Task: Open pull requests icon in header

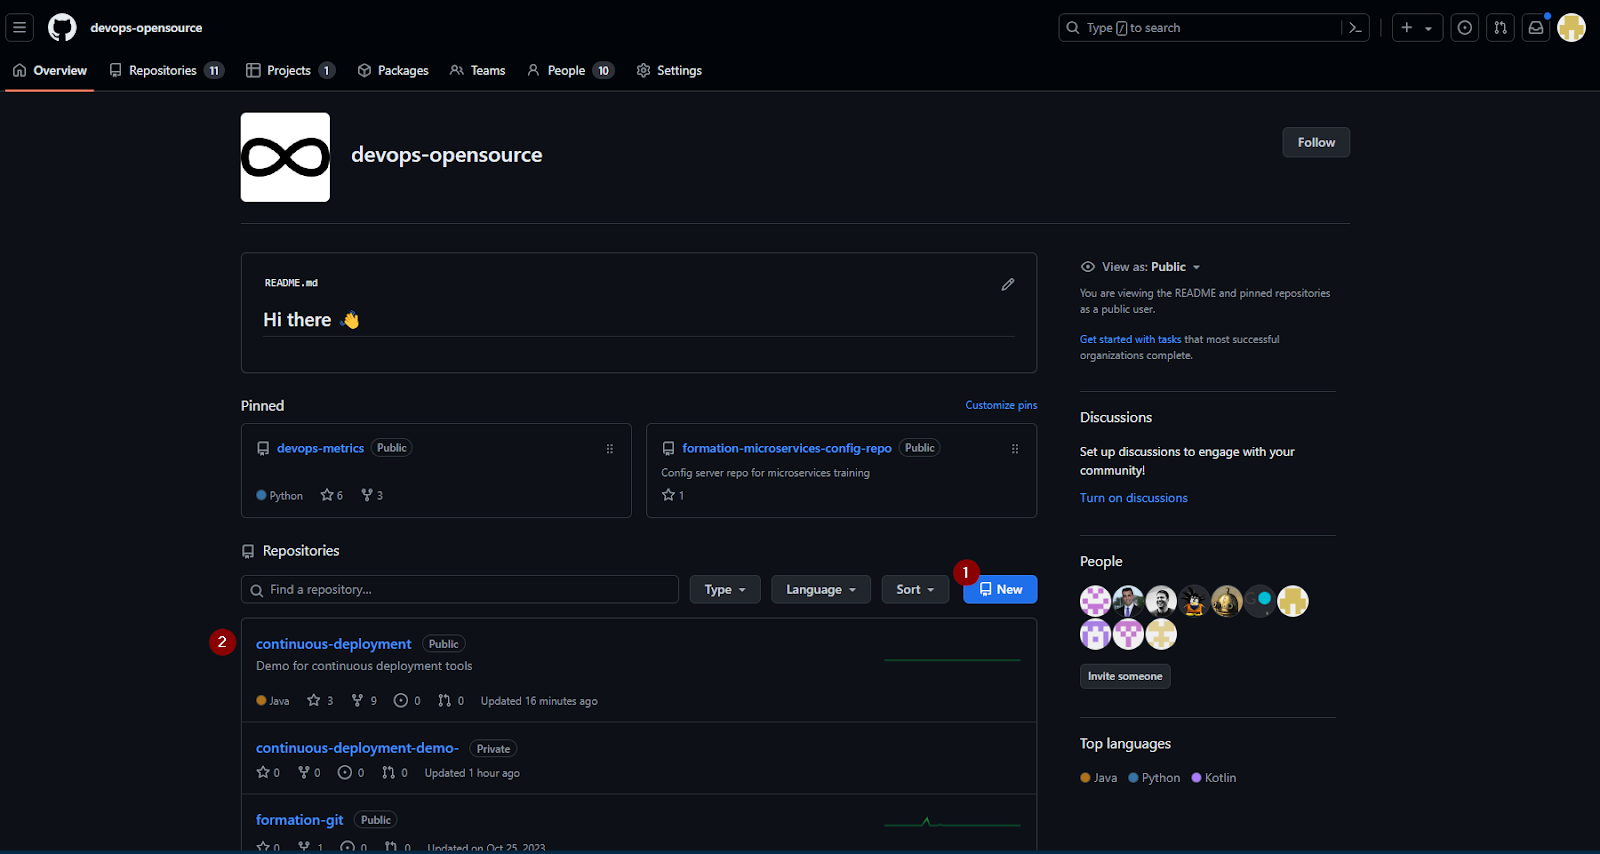Action: (1500, 28)
